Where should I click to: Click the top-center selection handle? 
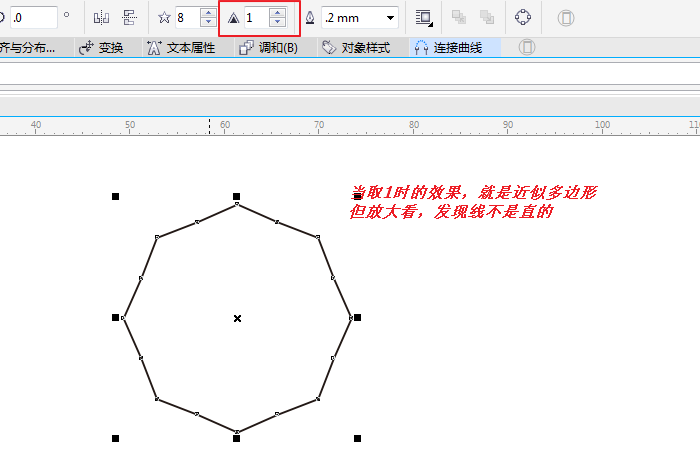pyautogui.click(x=237, y=196)
